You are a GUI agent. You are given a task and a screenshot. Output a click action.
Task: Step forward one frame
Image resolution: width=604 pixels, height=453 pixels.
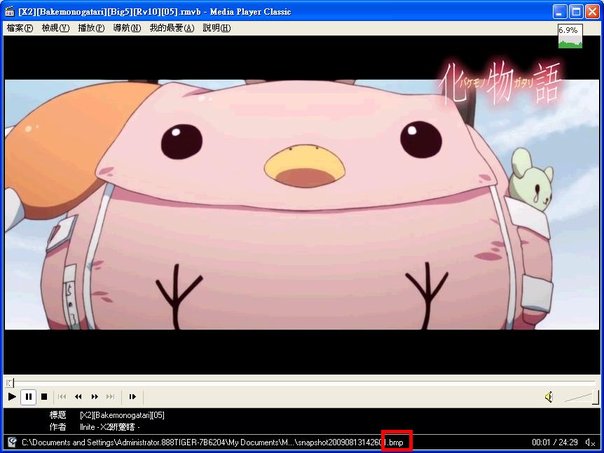133,396
